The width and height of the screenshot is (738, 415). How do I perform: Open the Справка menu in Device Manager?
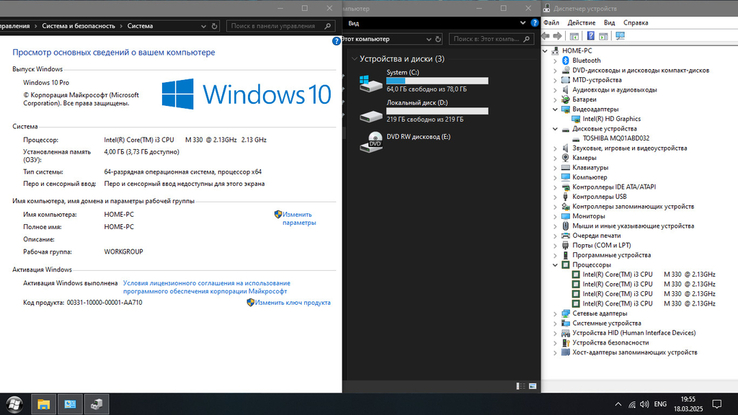pos(635,23)
